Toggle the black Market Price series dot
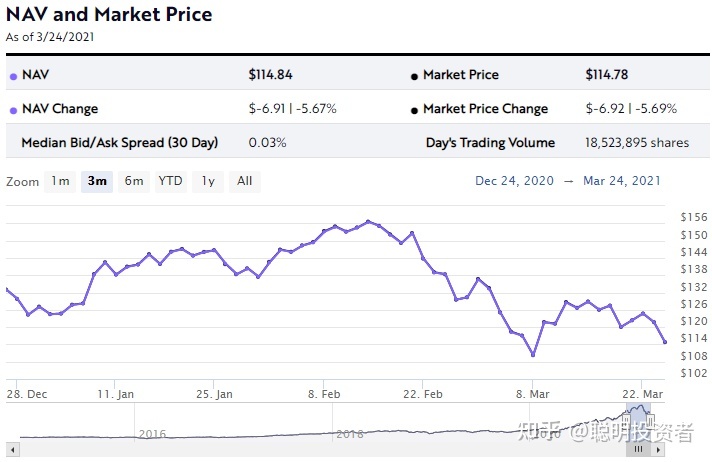712x462 pixels. (x=414, y=76)
